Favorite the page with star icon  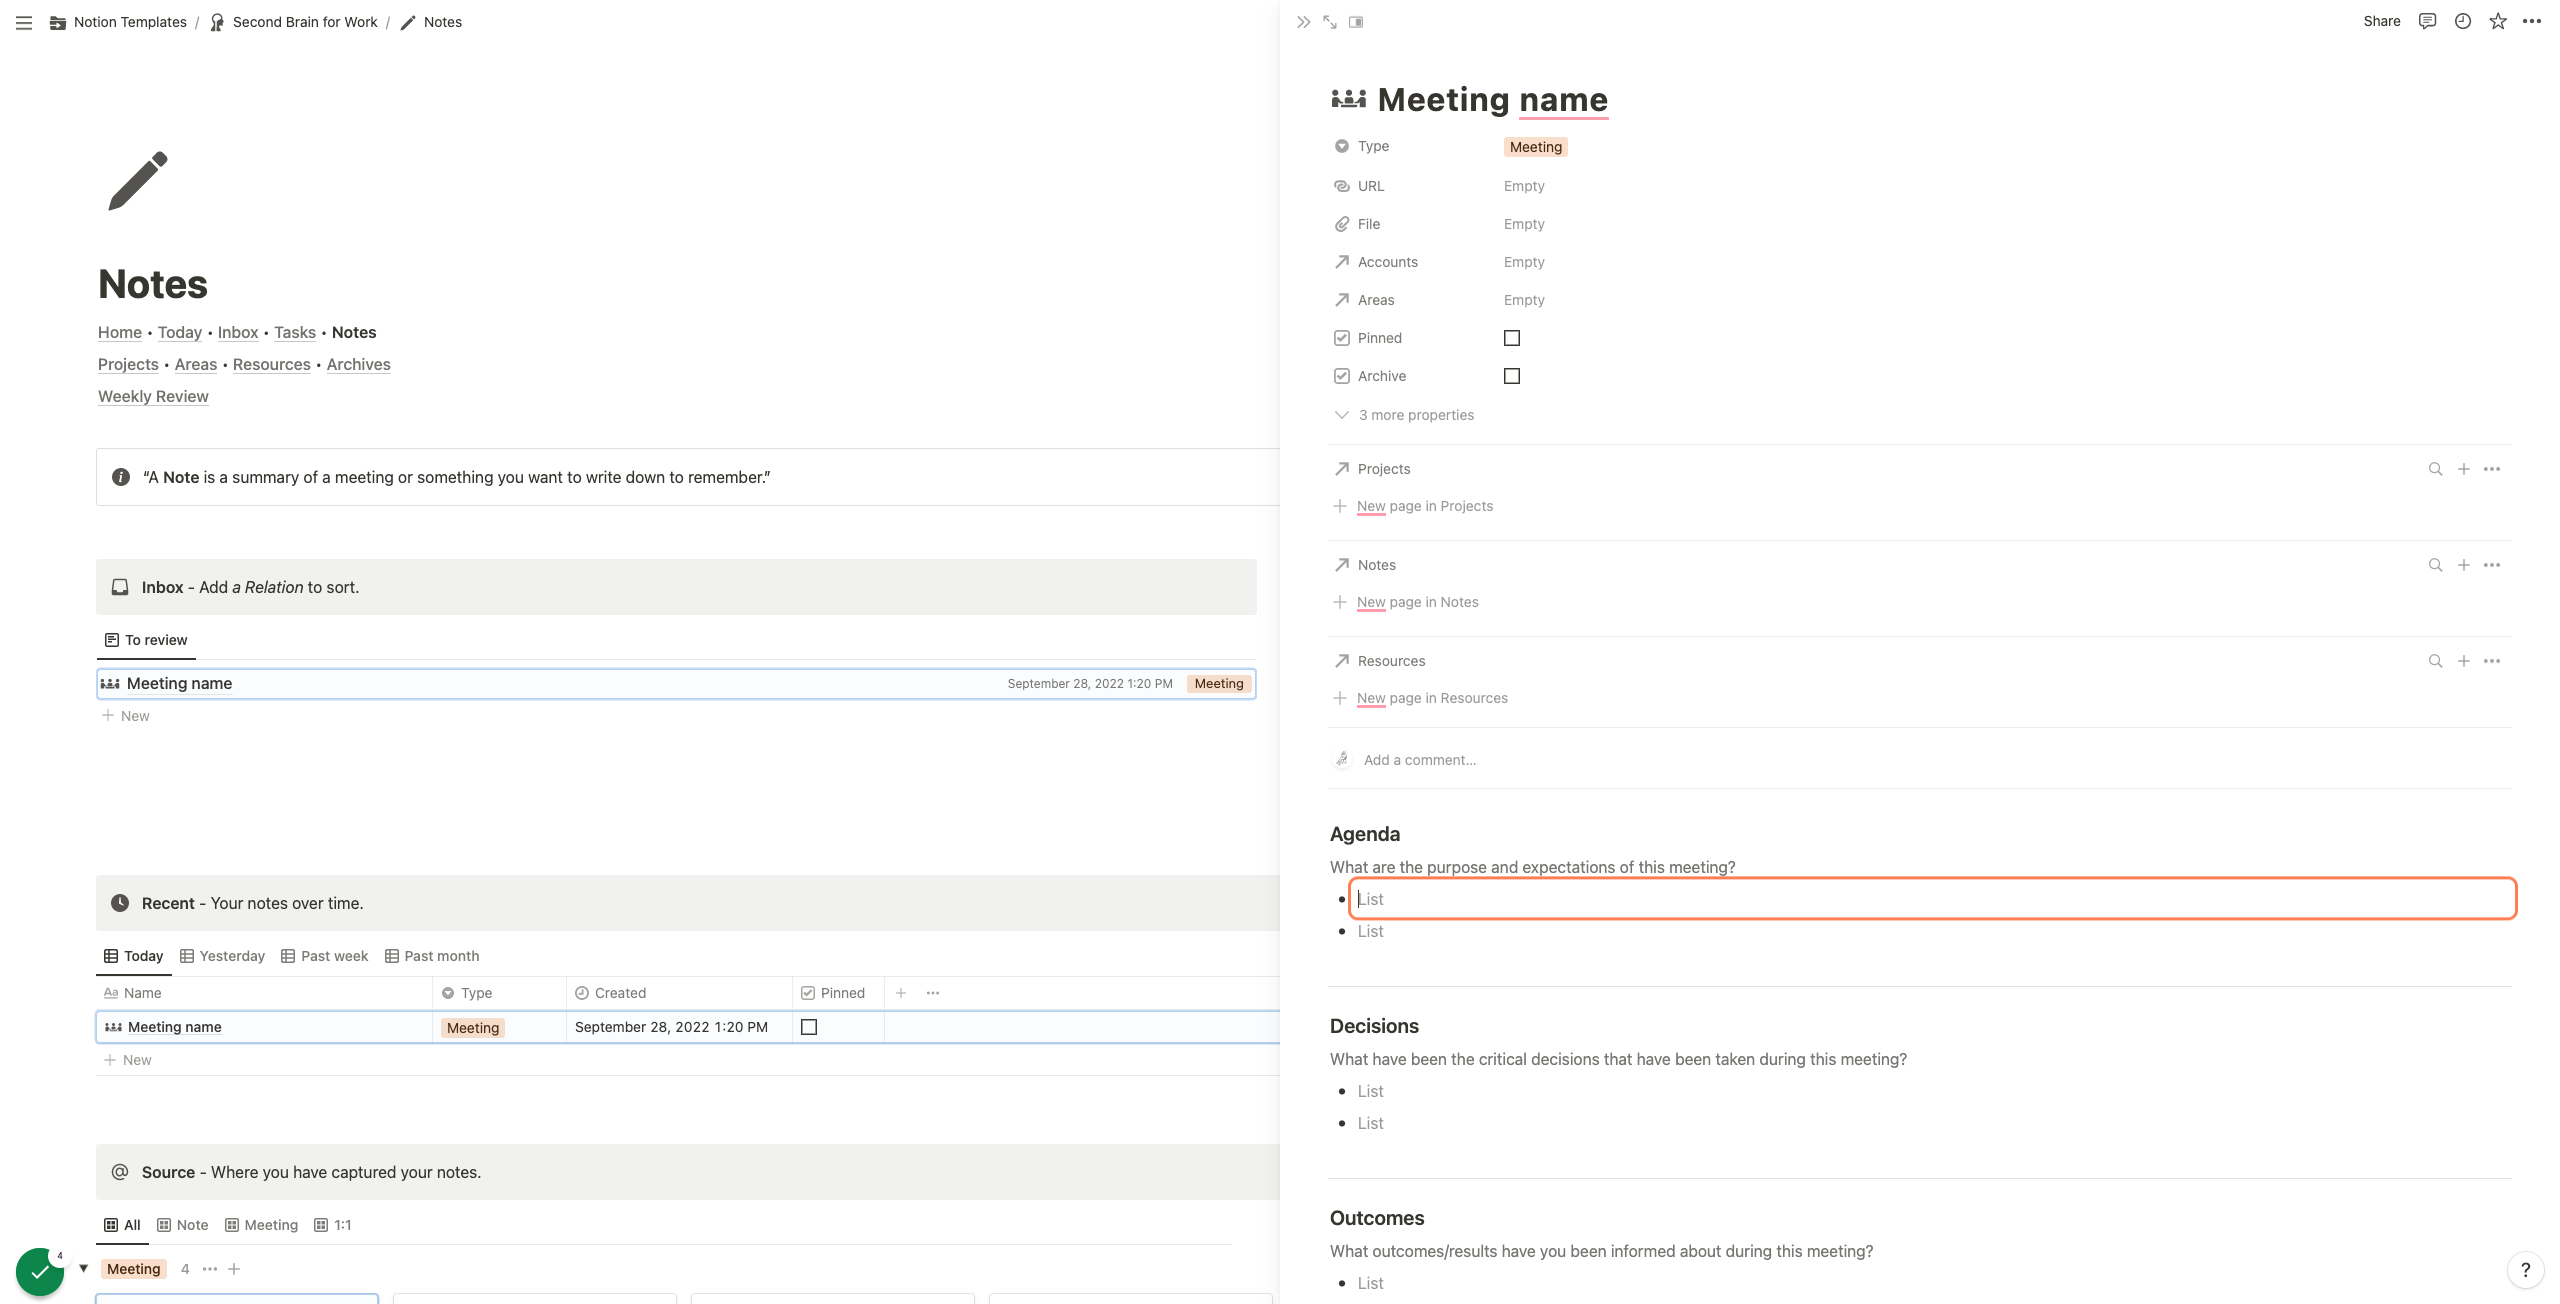(2498, 21)
